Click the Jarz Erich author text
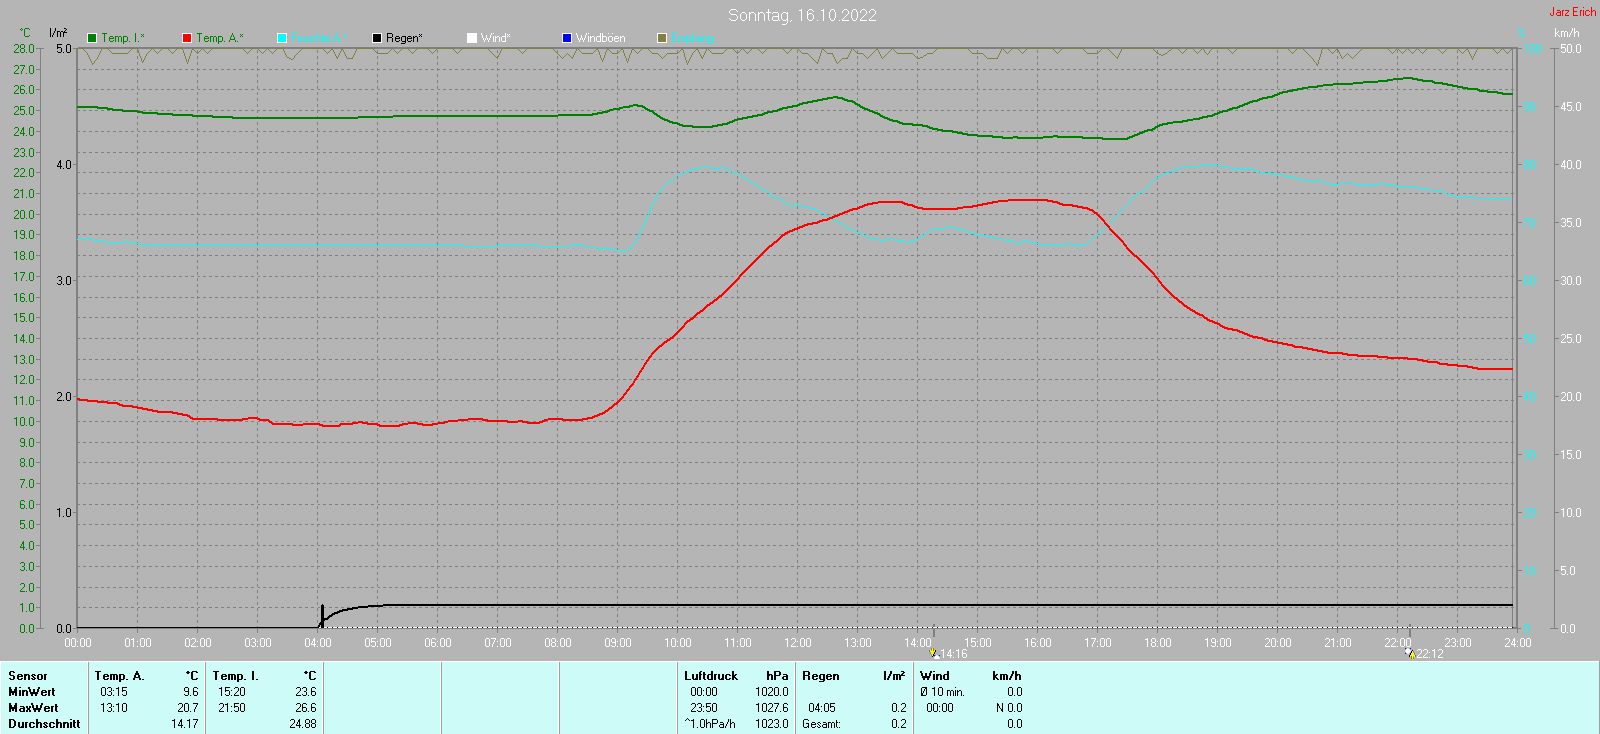This screenshot has width=1600, height=734. (x=1572, y=12)
